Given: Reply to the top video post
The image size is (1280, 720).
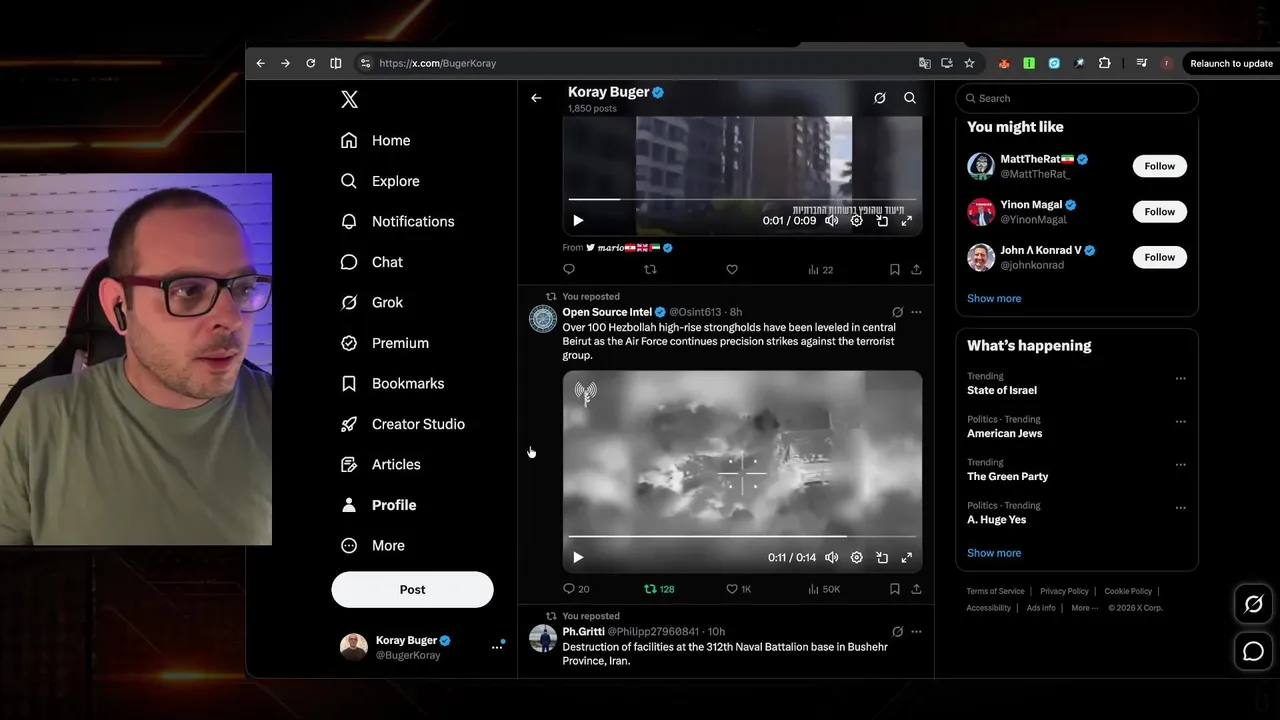Looking at the screenshot, I should 569,269.
